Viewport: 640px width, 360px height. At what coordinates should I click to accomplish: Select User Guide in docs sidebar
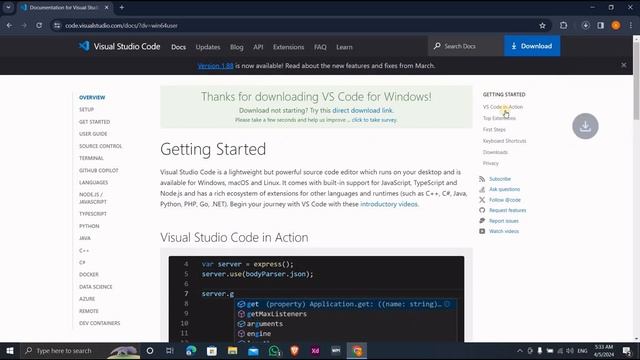(x=93, y=134)
